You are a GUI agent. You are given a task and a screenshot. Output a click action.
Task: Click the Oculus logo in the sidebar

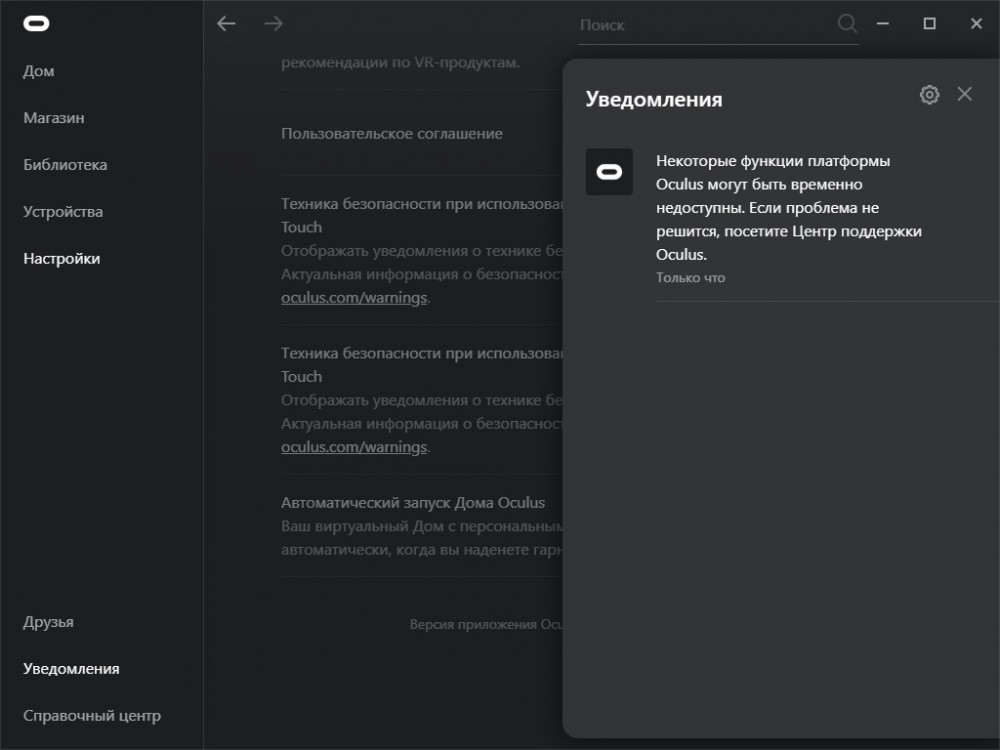pos(36,24)
